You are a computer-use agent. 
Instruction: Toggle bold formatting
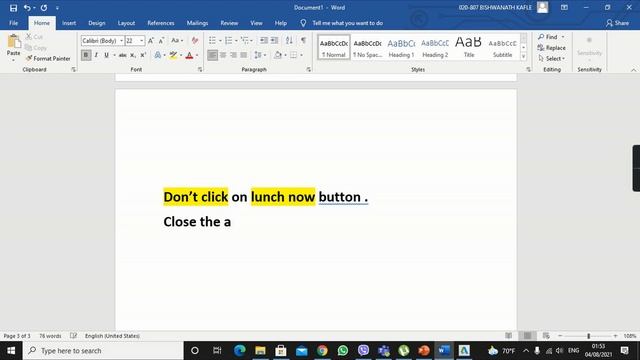point(86,55)
